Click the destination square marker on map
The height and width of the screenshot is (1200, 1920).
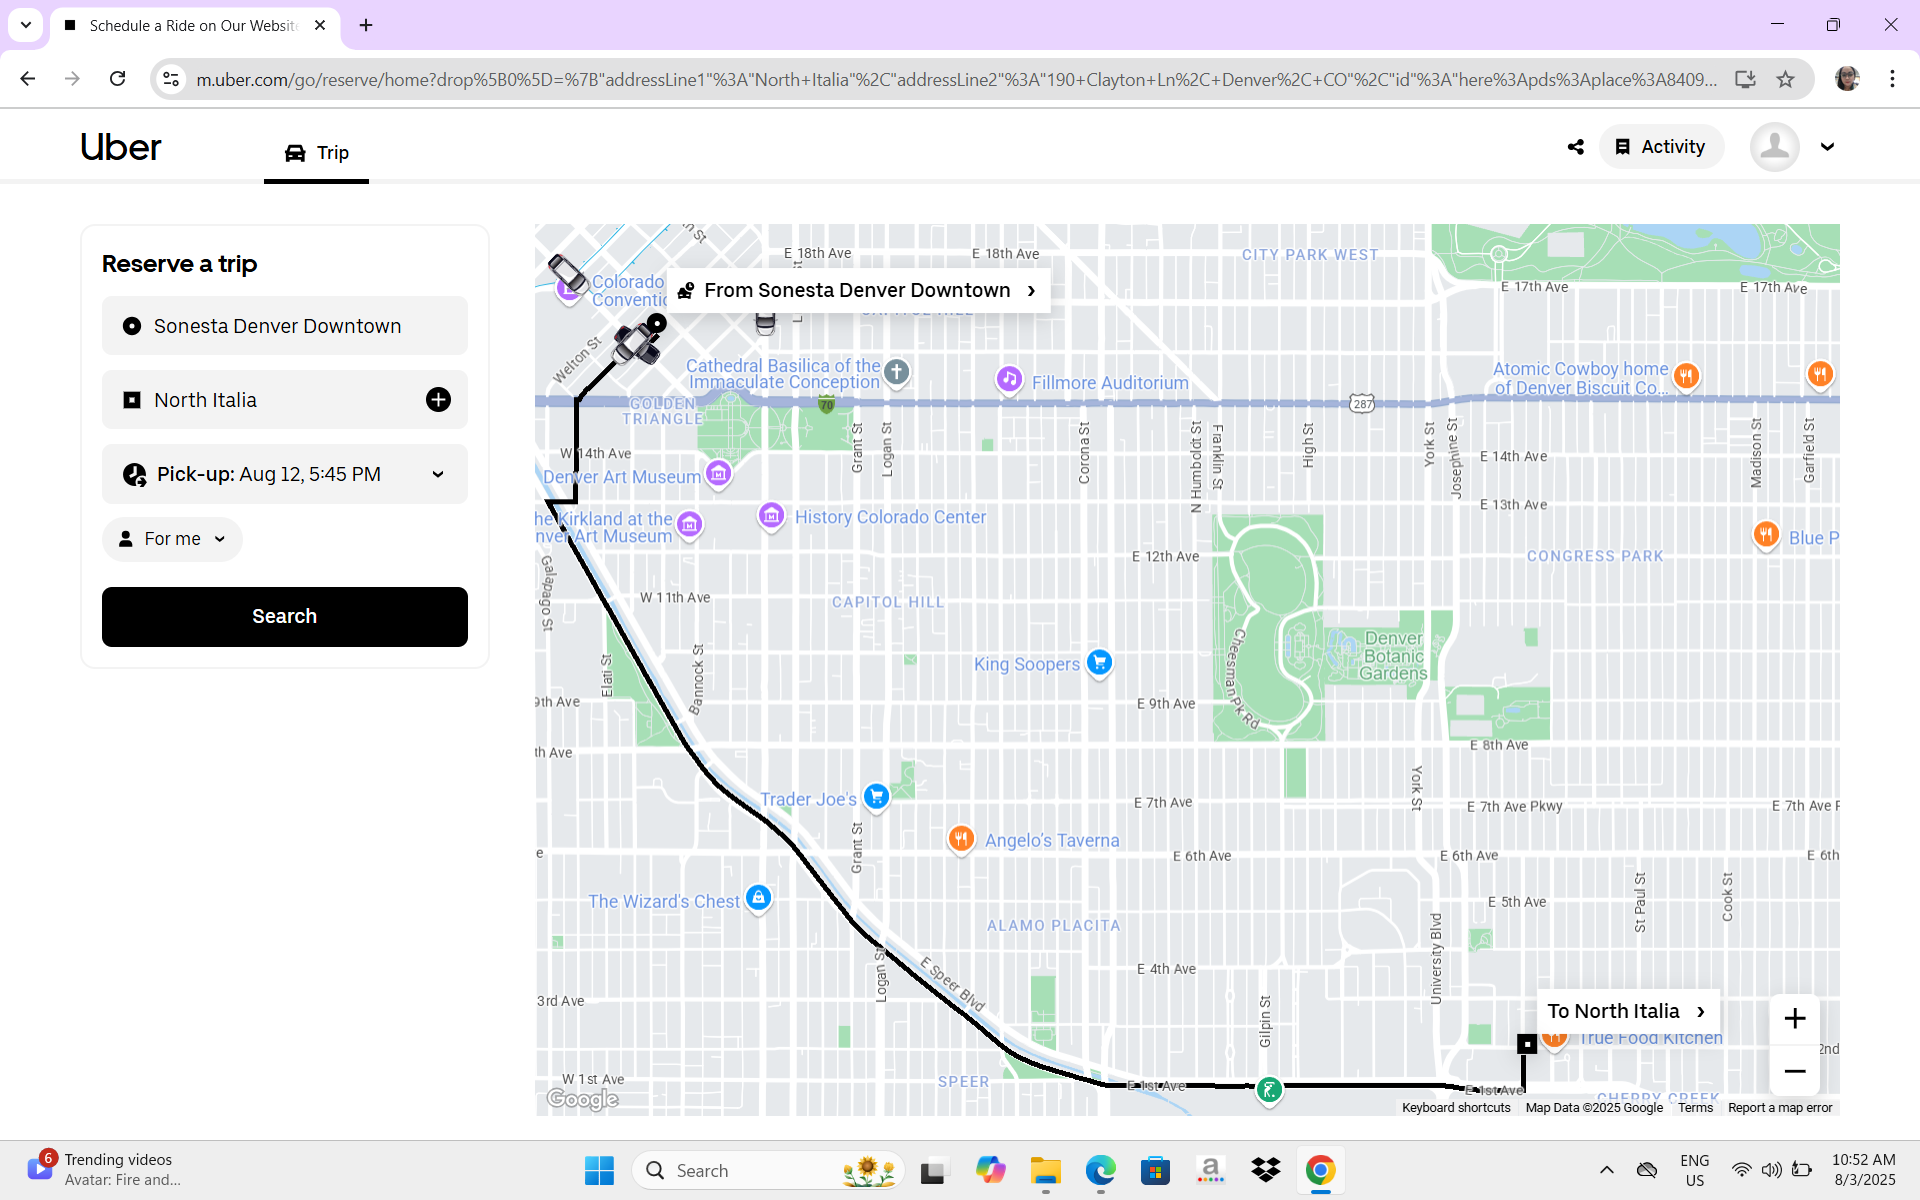1527,1044
